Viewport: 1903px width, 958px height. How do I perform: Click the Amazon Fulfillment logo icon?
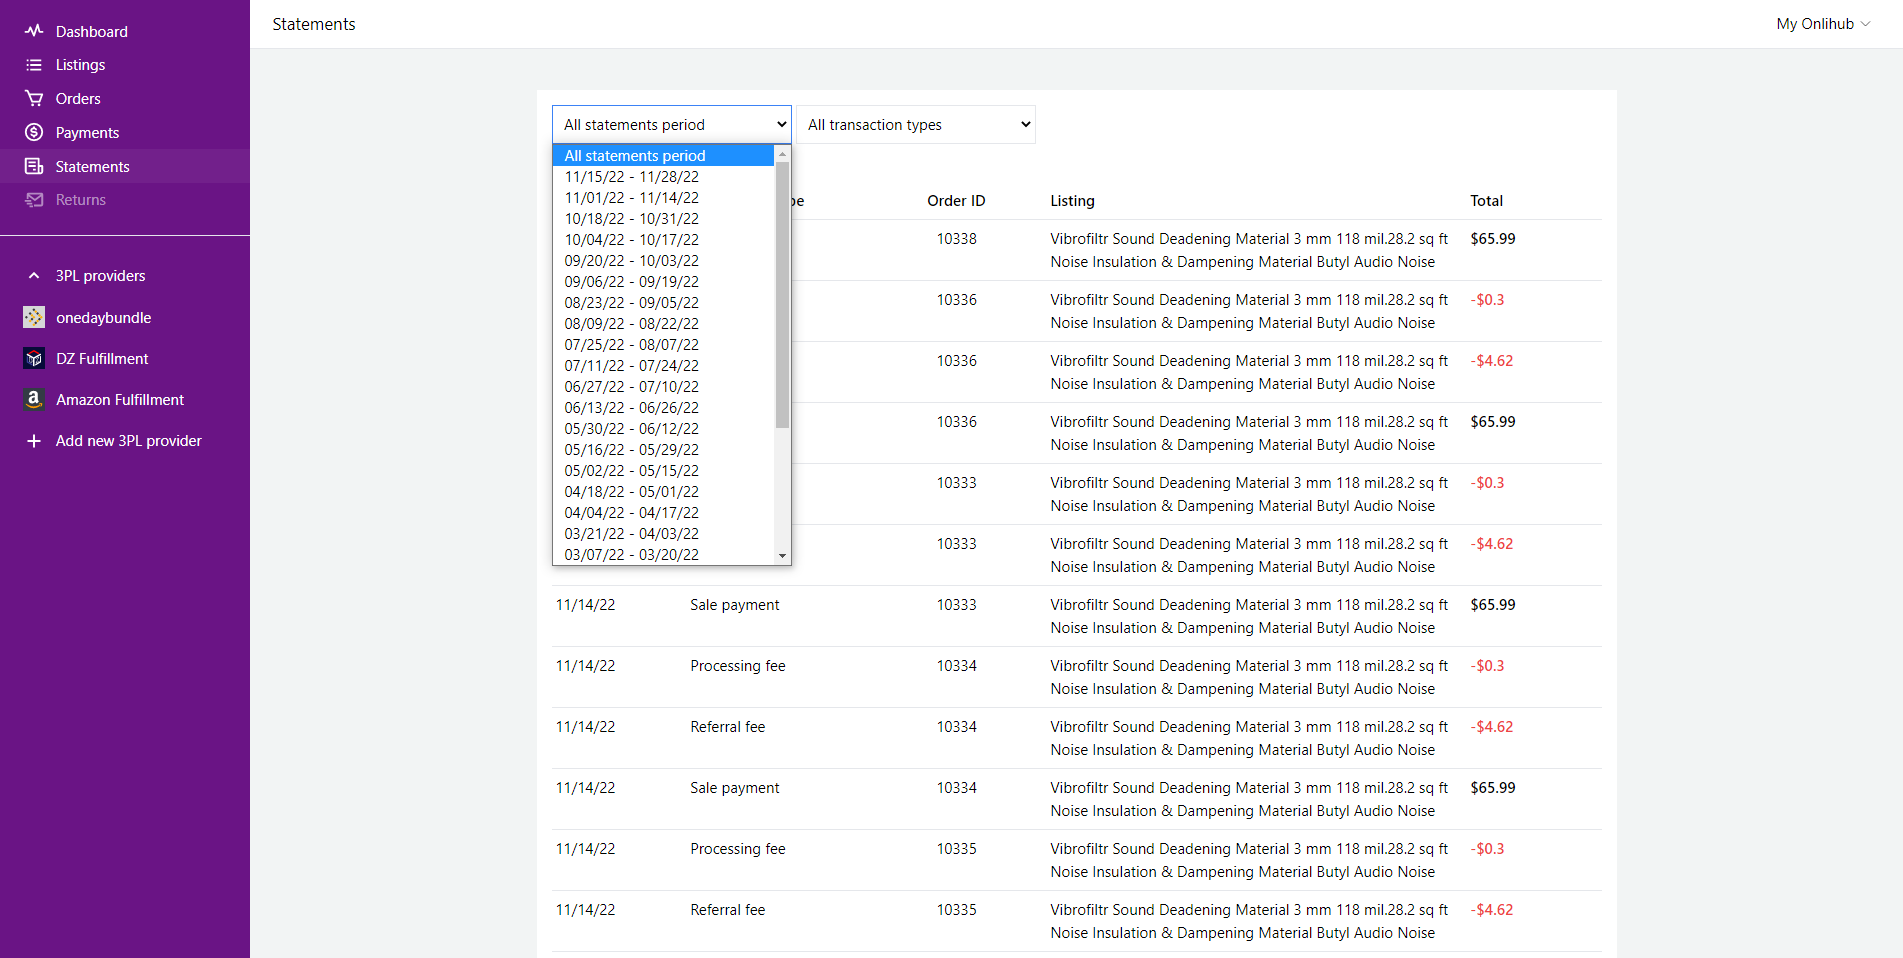coord(34,399)
